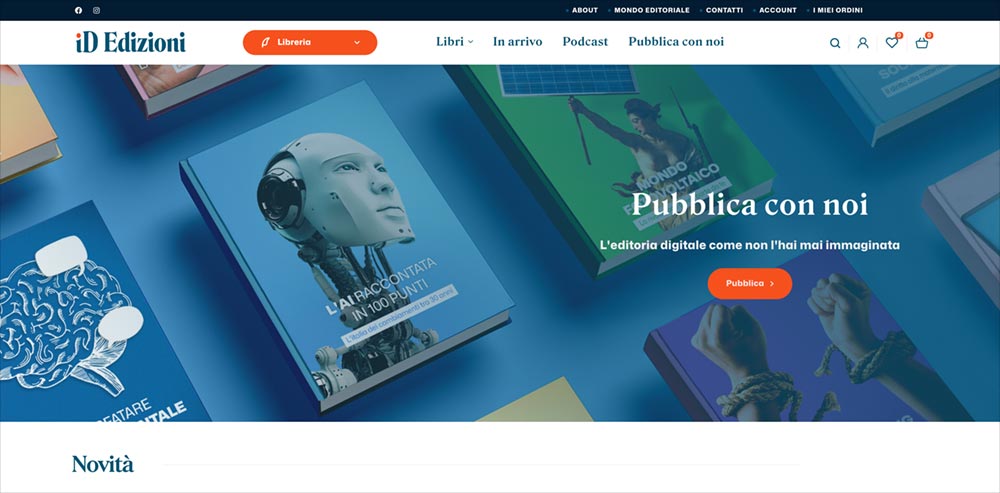Click the iD Edizioni logo
The image size is (1000, 493).
coord(130,42)
